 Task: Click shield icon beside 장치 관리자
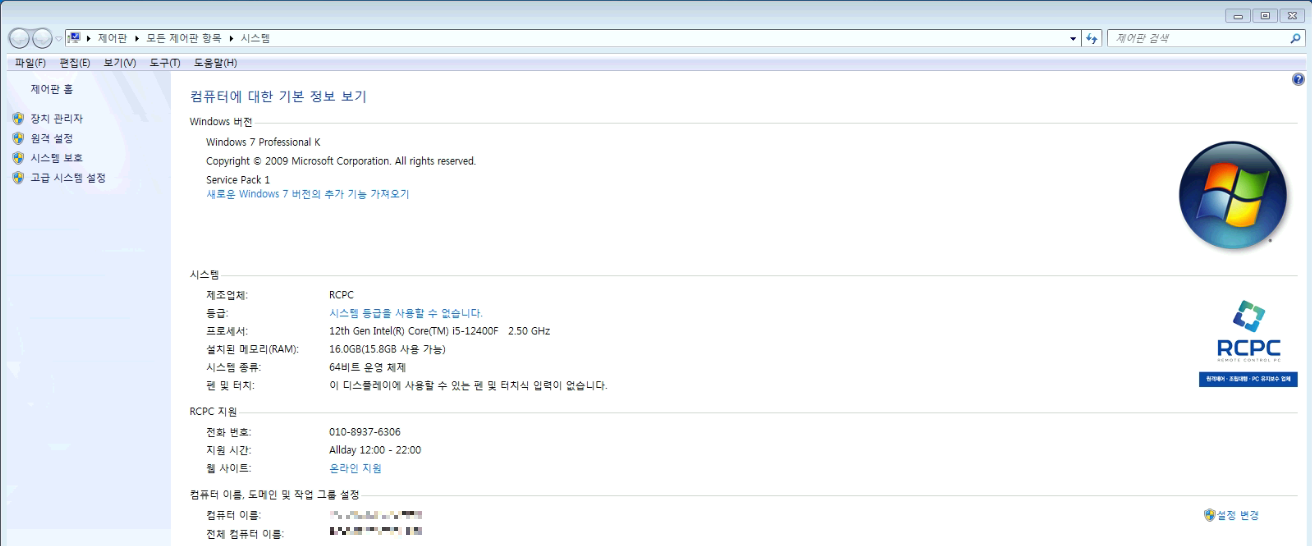coord(18,118)
